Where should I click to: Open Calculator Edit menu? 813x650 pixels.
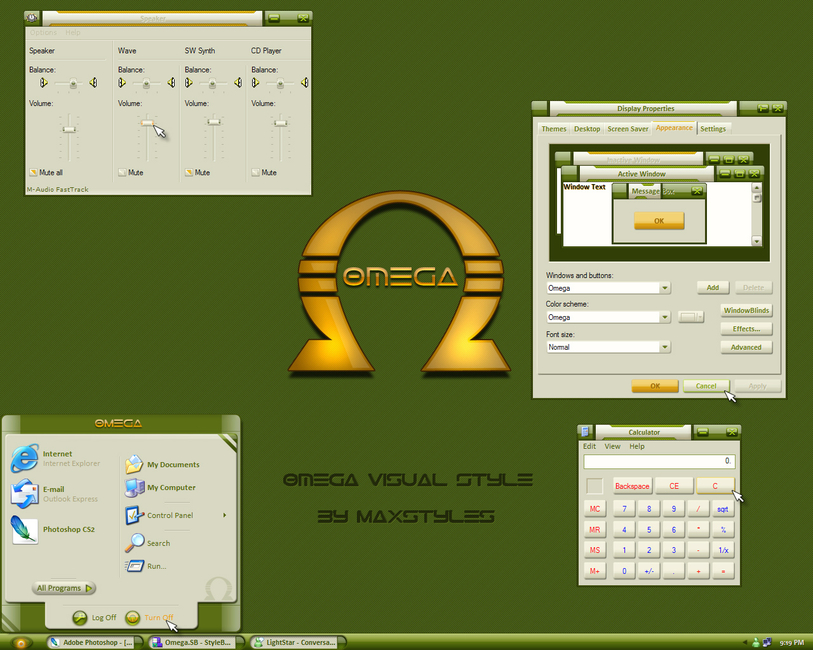(x=590, y=446)
